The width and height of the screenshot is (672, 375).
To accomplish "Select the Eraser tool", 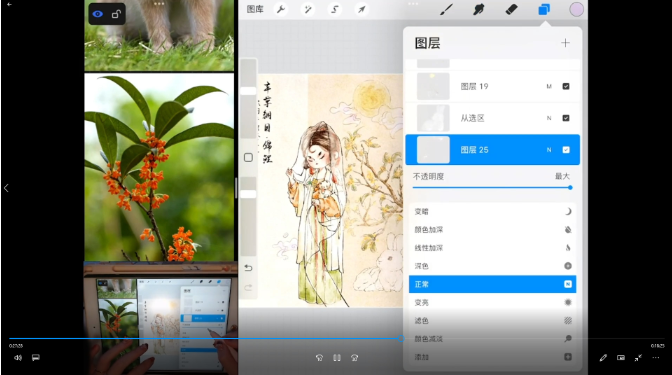I will click(511, 9).
